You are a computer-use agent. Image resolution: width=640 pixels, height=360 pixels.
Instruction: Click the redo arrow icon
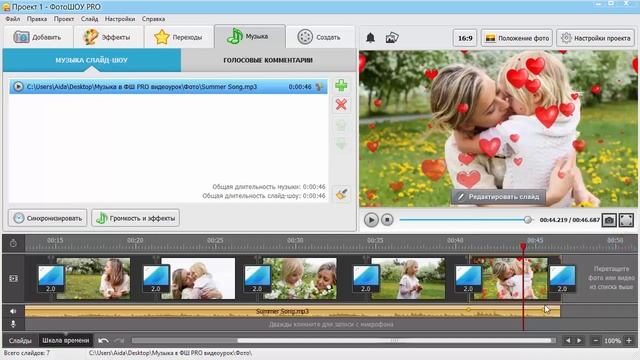click(119, 340)
